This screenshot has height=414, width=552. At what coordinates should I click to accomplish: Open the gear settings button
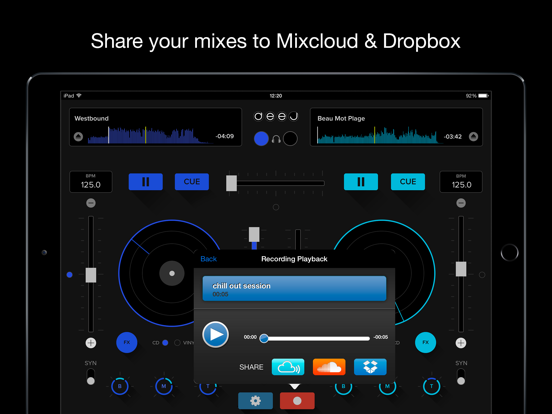(x=255, y=401)
